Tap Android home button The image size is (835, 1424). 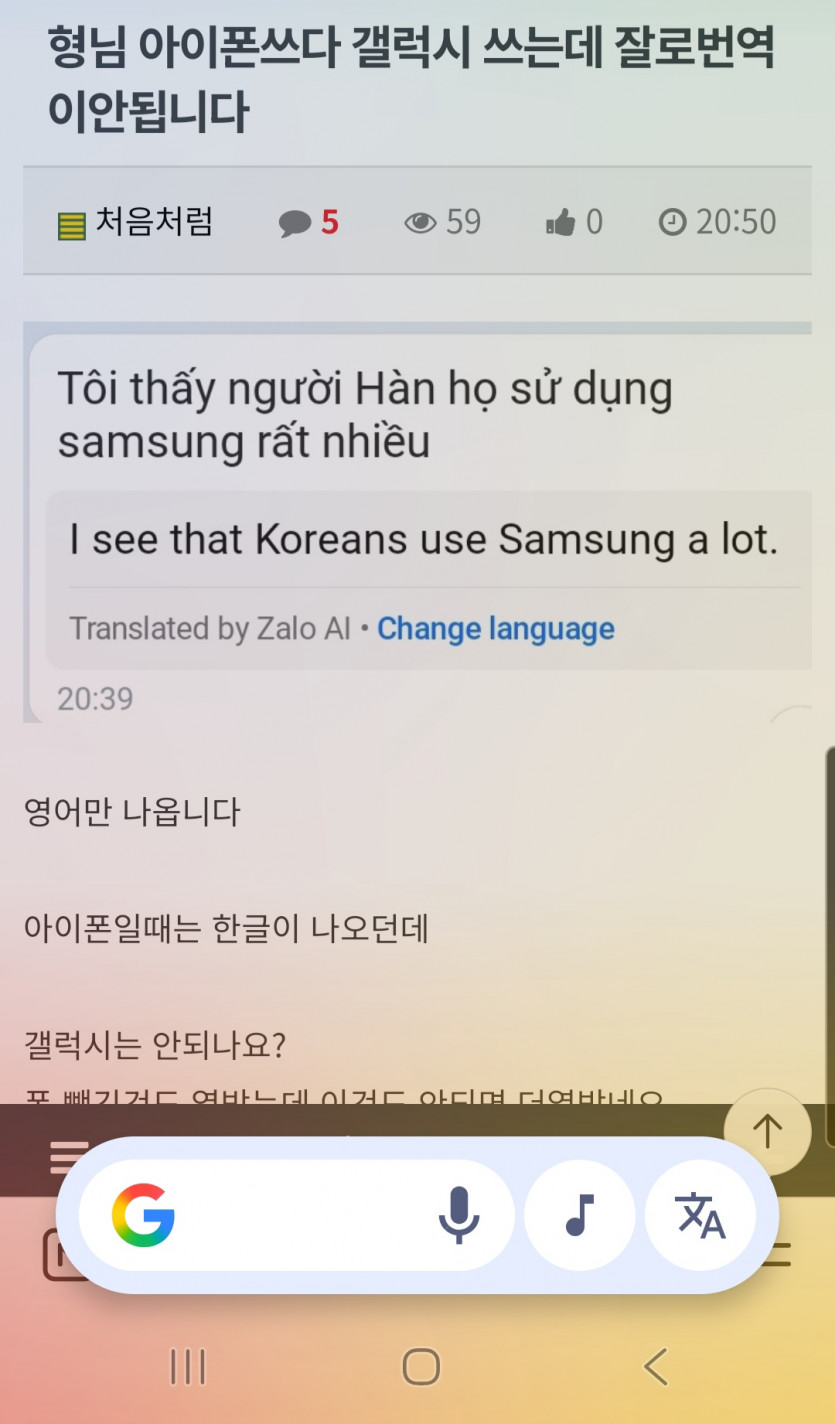(421, 1366)
